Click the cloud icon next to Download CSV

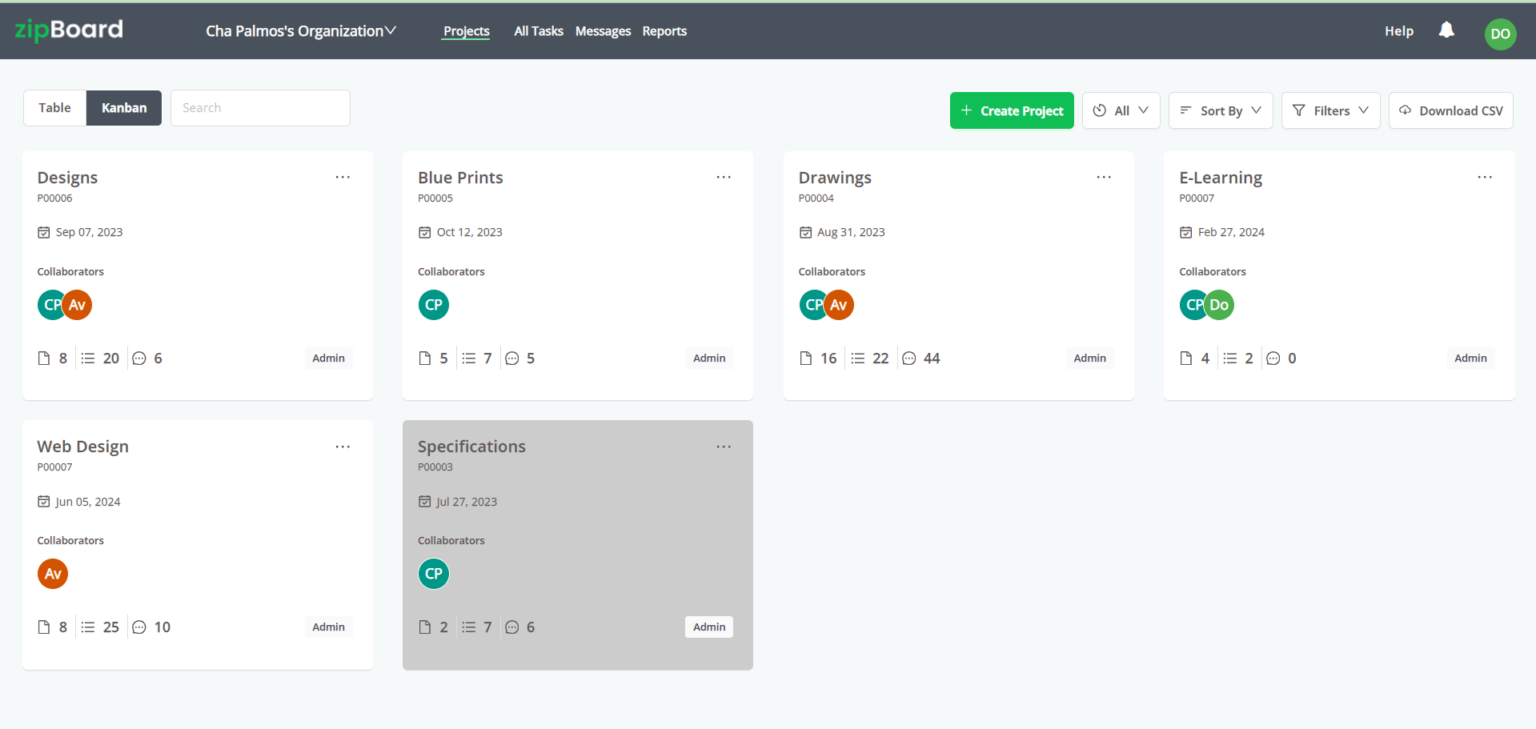point(1406,110)
